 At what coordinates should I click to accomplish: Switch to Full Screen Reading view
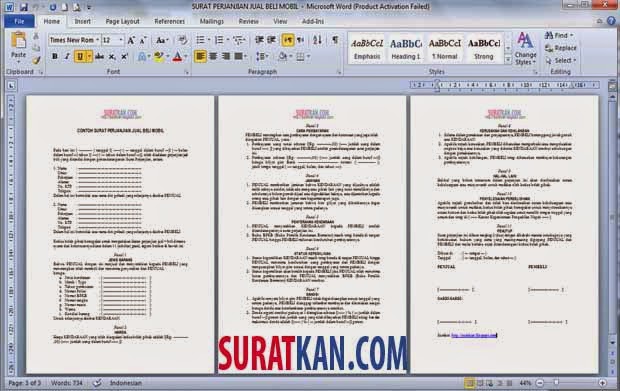(x=480, y=383)
